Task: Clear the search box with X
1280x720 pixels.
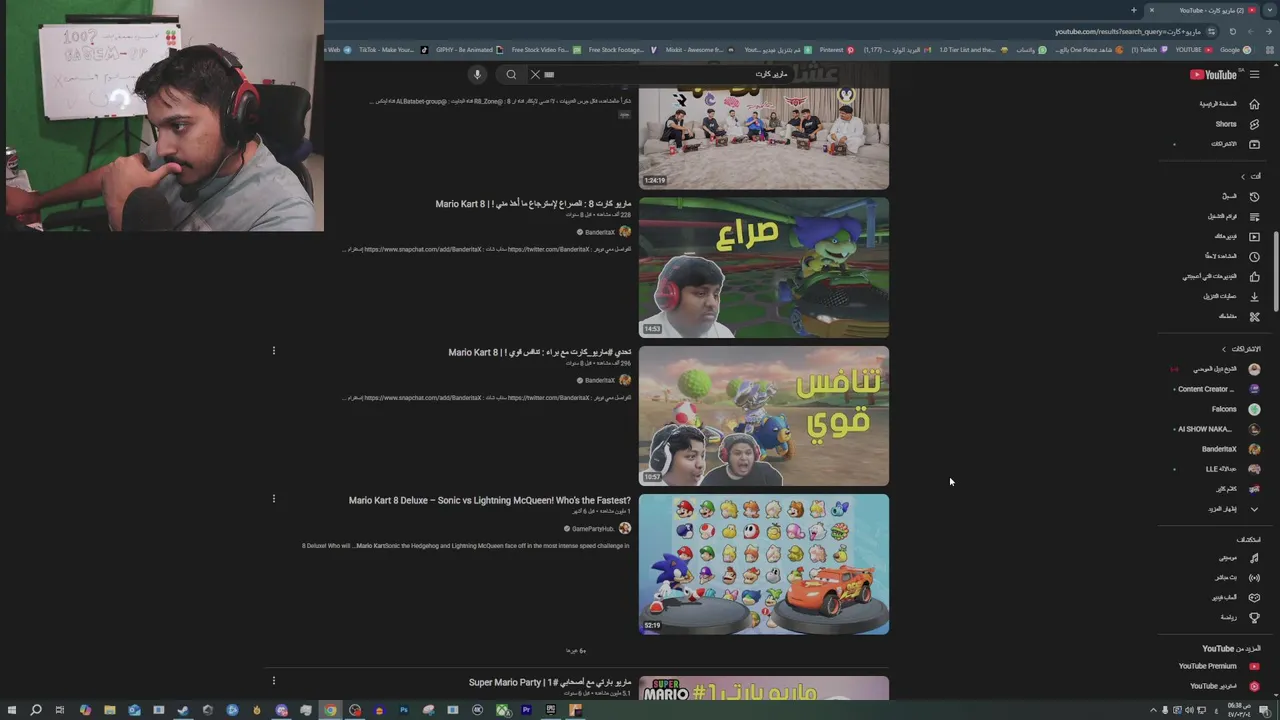Action: tap(535, 75)
